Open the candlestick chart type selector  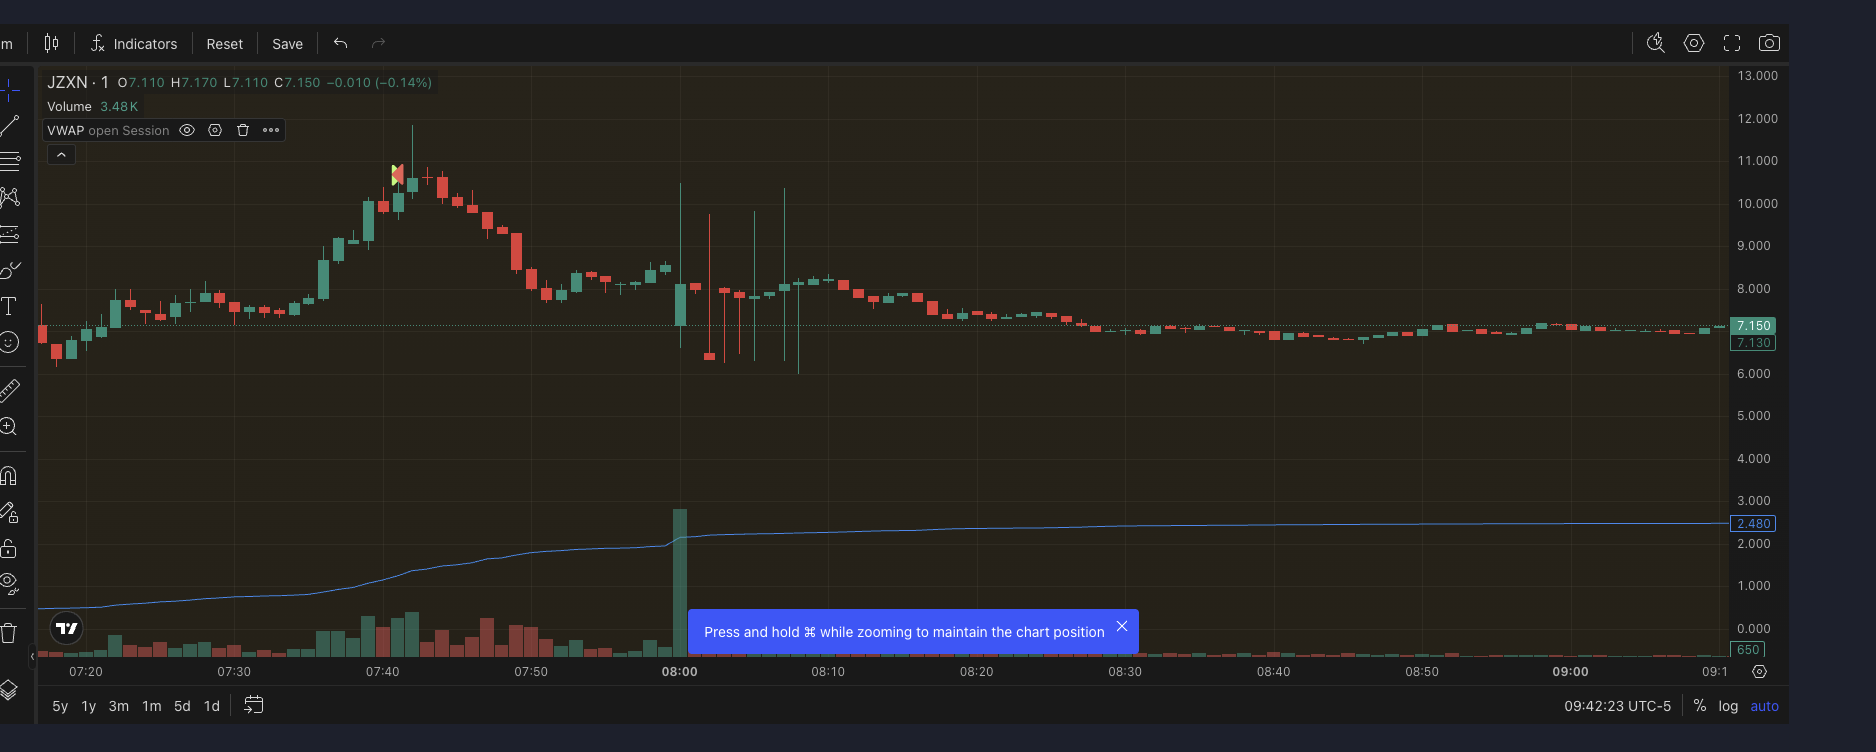click(x=51, y=43)
